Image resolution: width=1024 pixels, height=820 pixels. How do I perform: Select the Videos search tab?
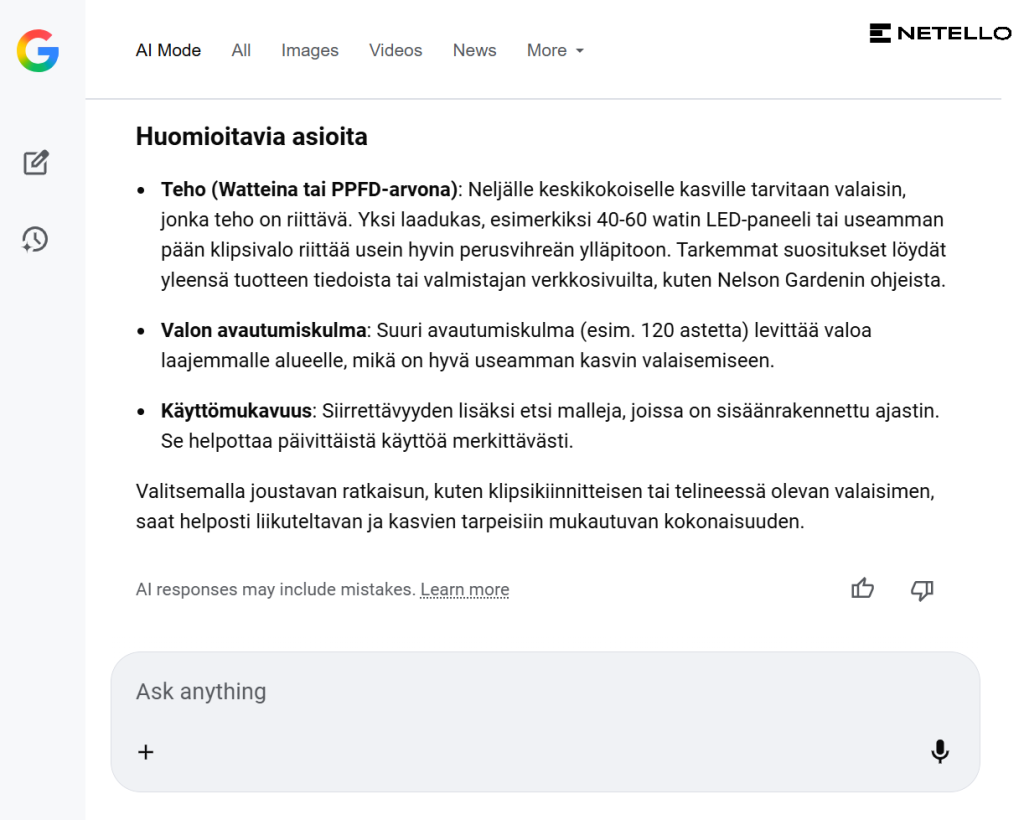click(395, 50)
